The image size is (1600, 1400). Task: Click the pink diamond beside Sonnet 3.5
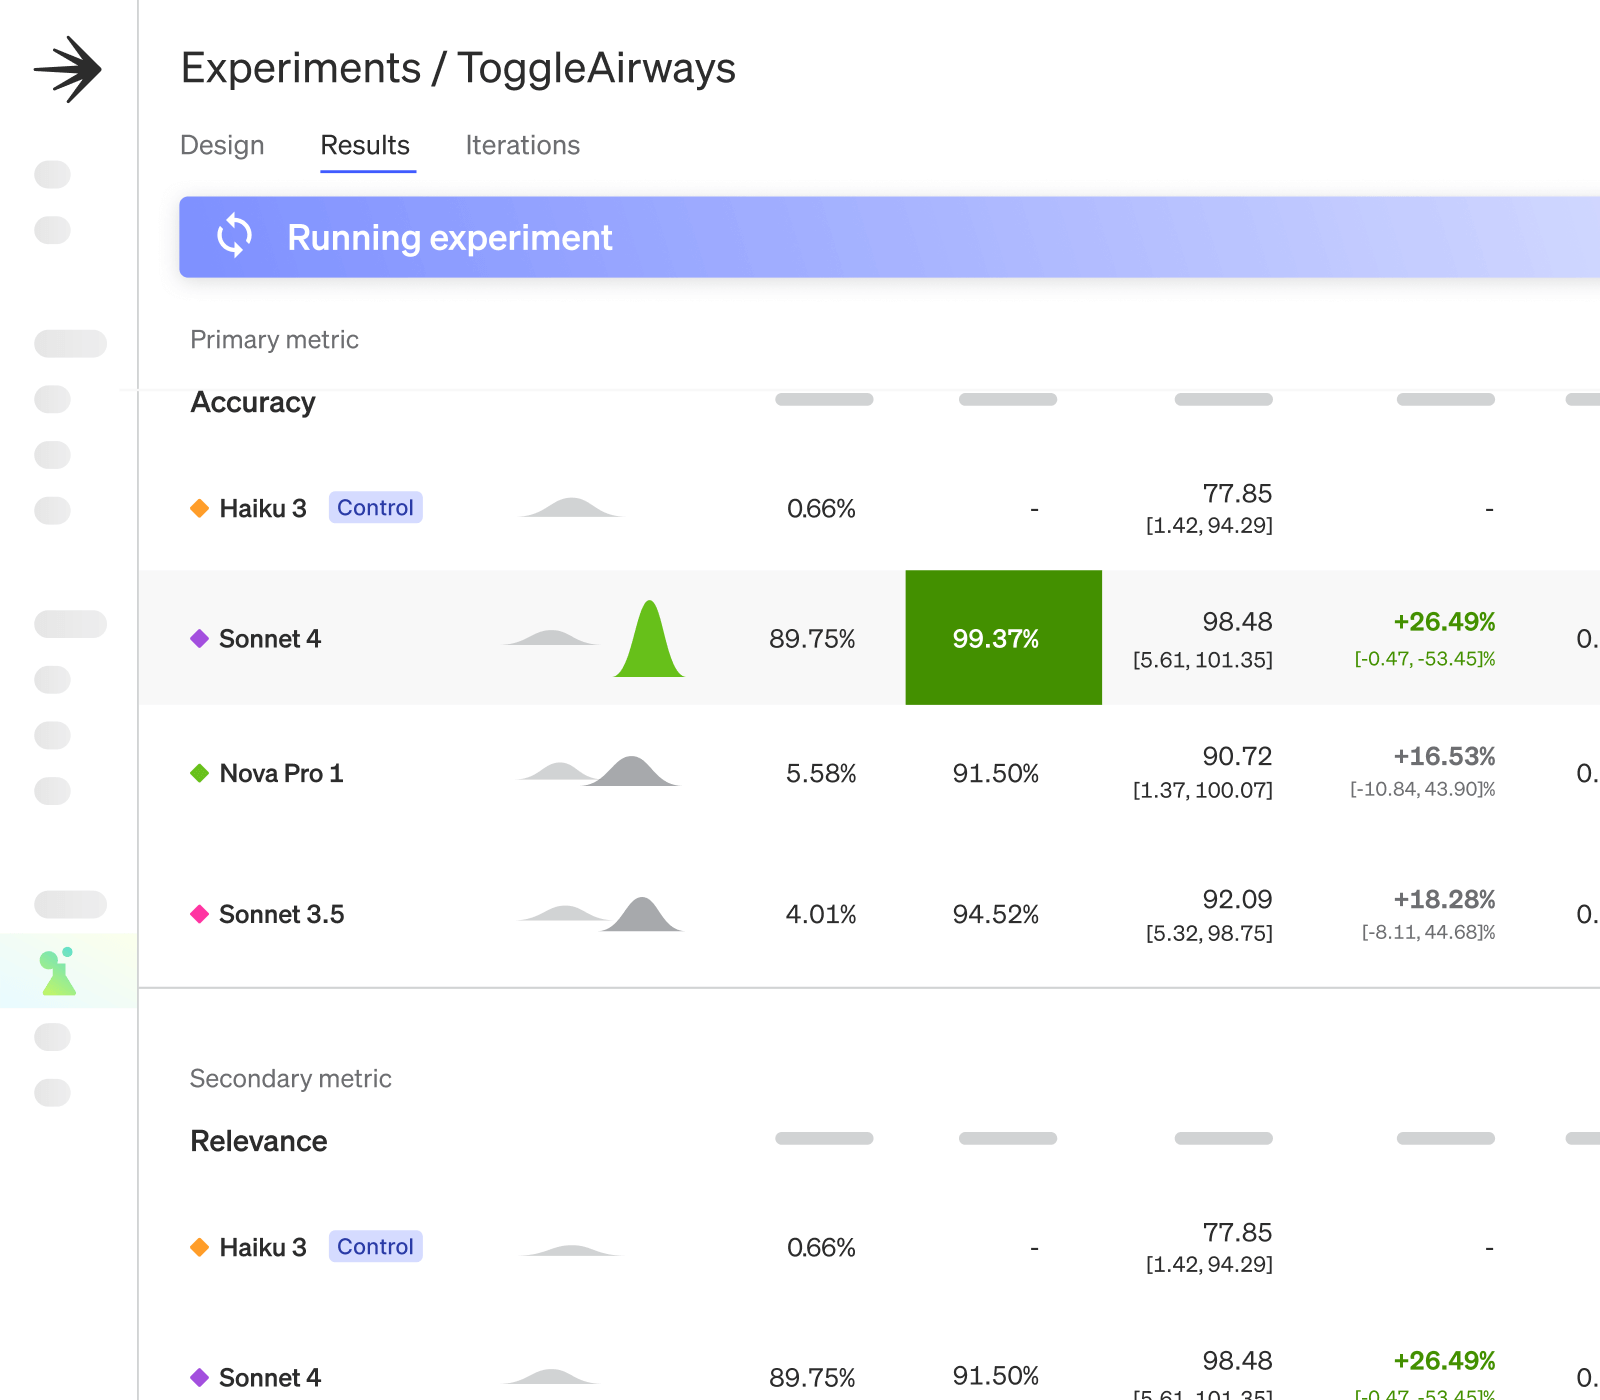pyautogui.click(x=200, y=914)
